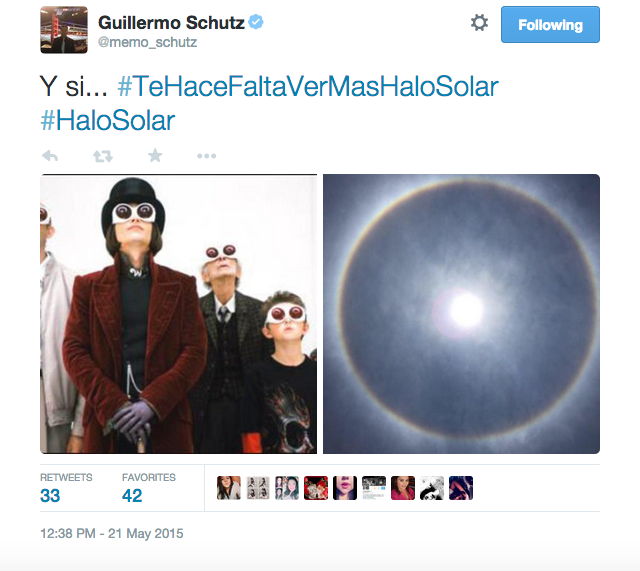This screenshot has width=640, height=571.
Task: Open the more options ellipsis icon
Action: click(207, 156)
